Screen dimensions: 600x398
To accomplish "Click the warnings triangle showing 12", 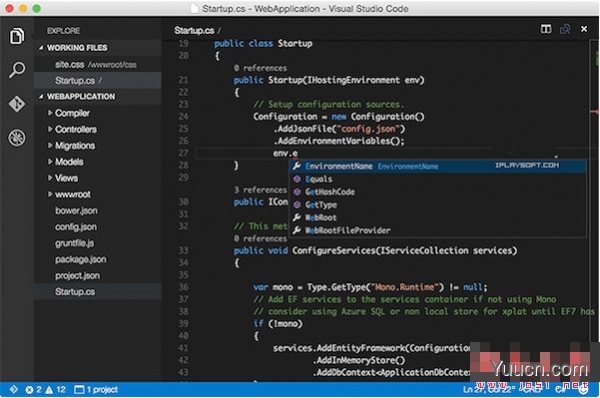I will pyautogui.click(x=49, y=390).
